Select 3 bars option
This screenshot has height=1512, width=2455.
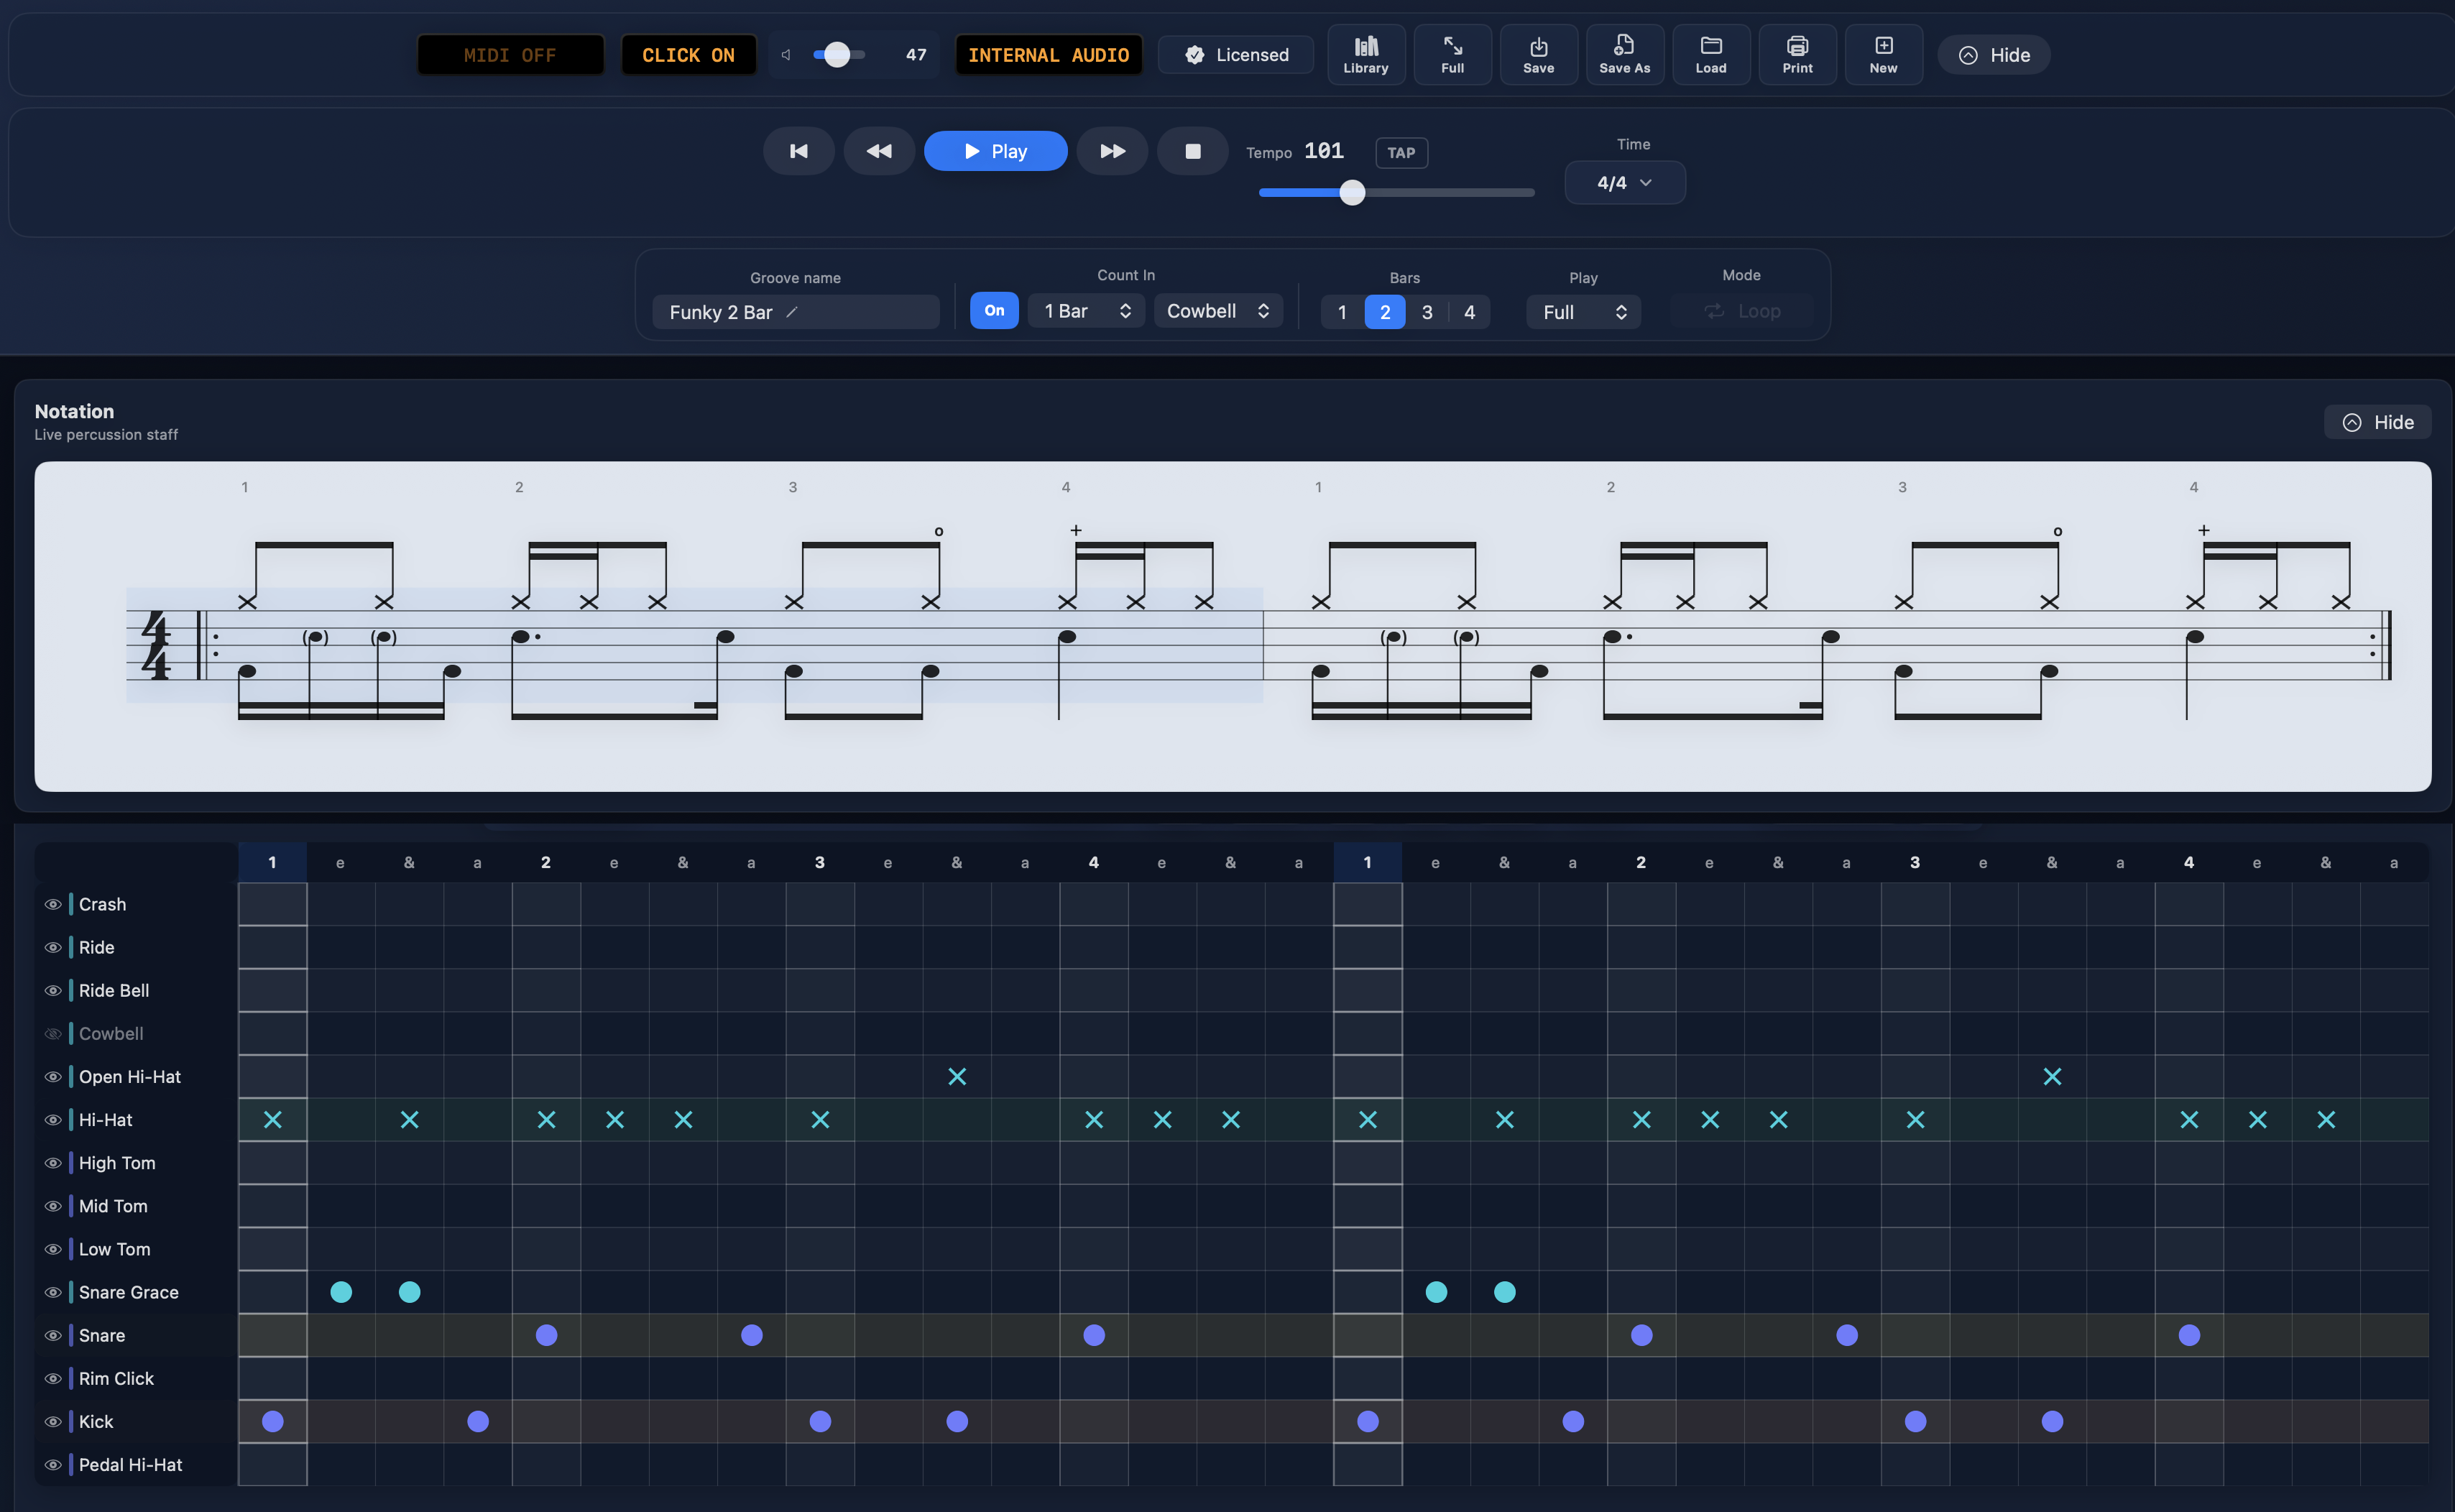pyautogui.click(x=1427, y=312)
